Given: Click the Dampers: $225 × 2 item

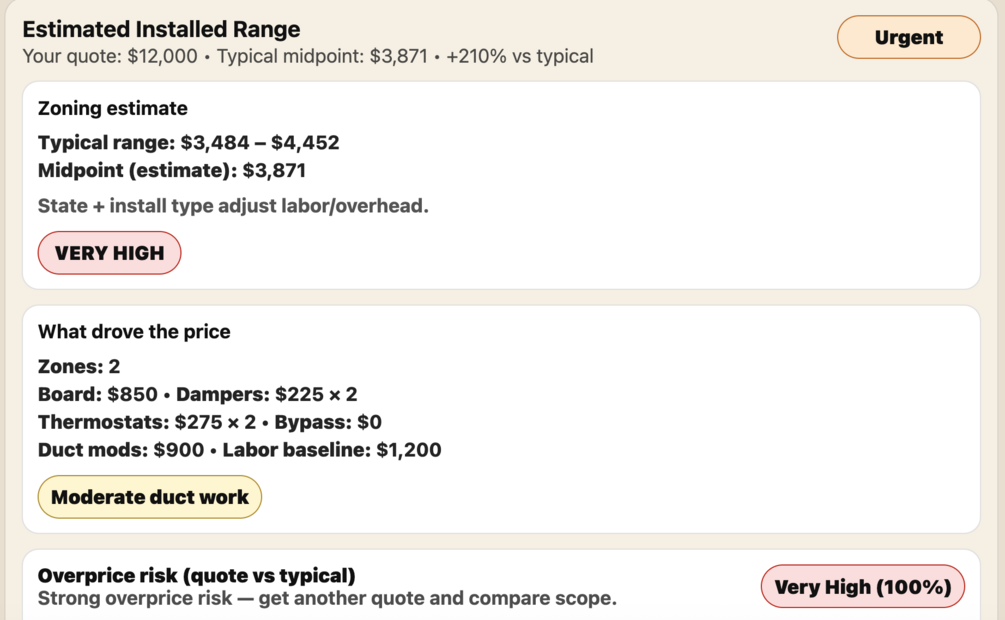Looking at the screenshot, I should click(x=267, y=394).
